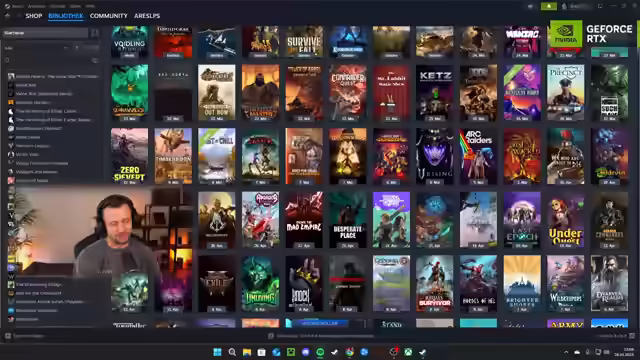Screen dimensions: 640x360
Task: Switch to the SHOP tab
Action: pyautogui.click(x=34, y=16)
